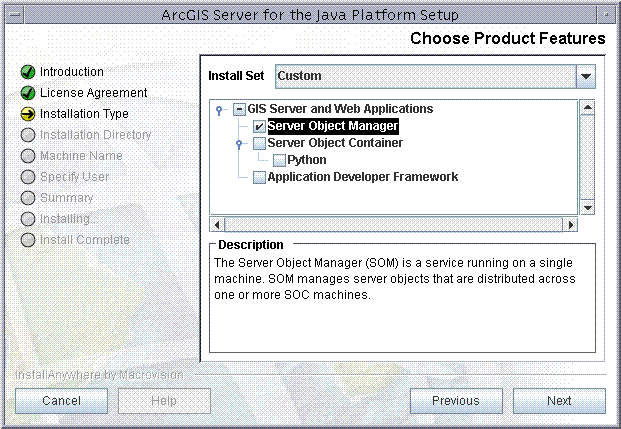Click the grey circle beside Installing
Screen dimensions: 621x429
pos(28,219)
